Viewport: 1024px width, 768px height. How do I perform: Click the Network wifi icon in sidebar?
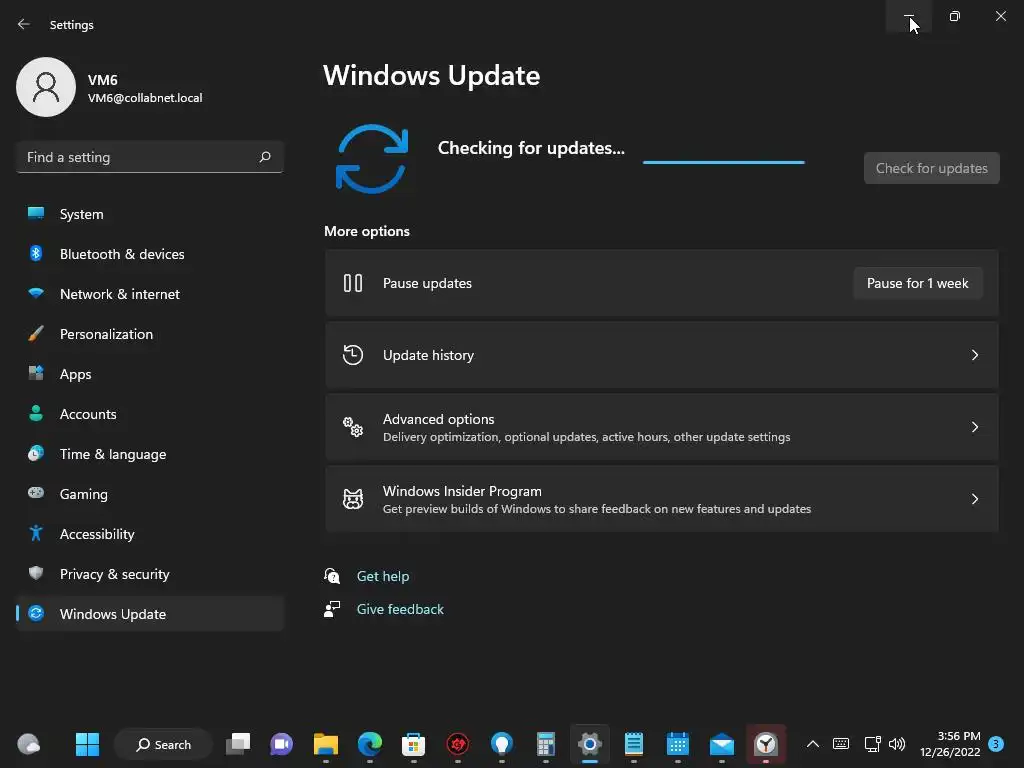coord(36,293)
